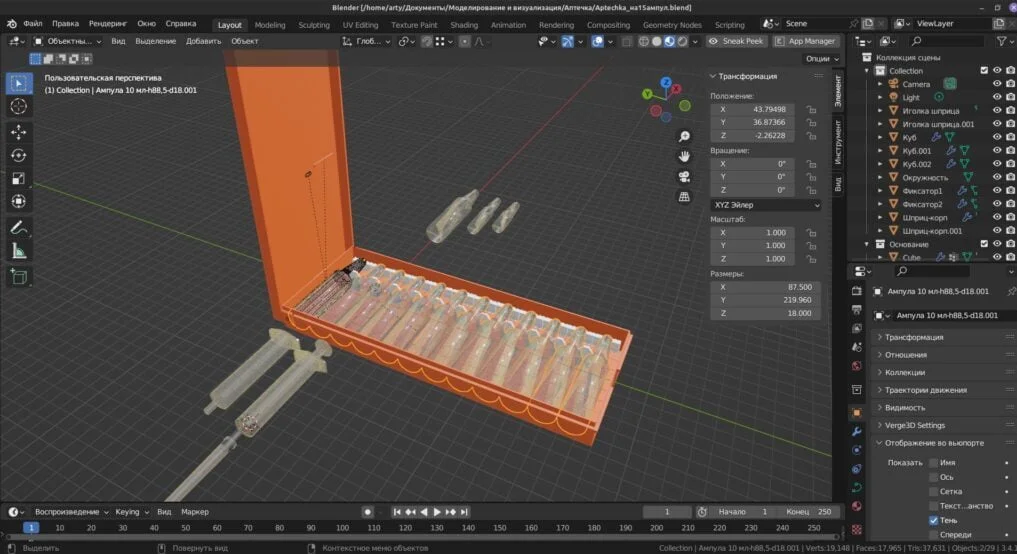This screenshot has width=1017, height=554.
Task: Collapse the Основание collection
Action: [x=867, y=244]
